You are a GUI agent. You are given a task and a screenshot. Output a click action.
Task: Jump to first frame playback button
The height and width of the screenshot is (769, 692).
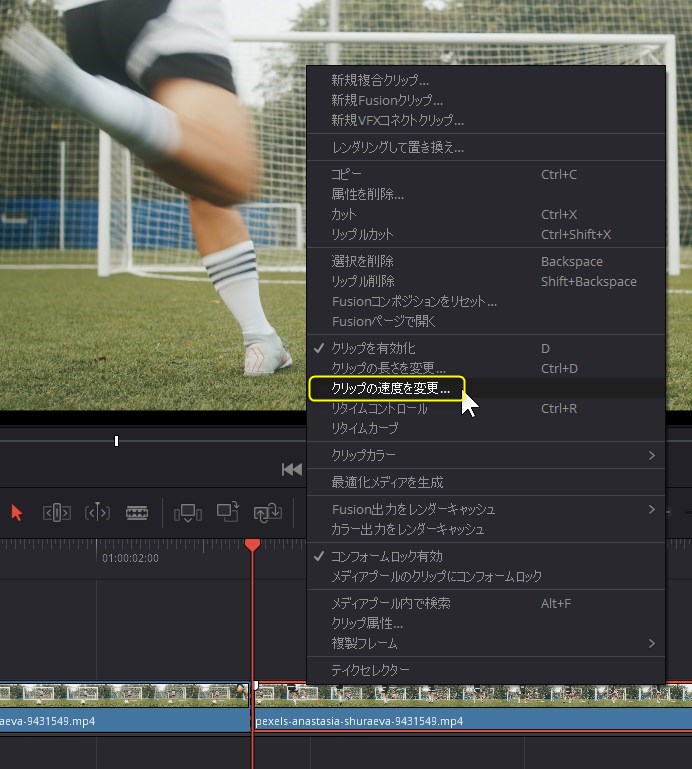[292, 469]
